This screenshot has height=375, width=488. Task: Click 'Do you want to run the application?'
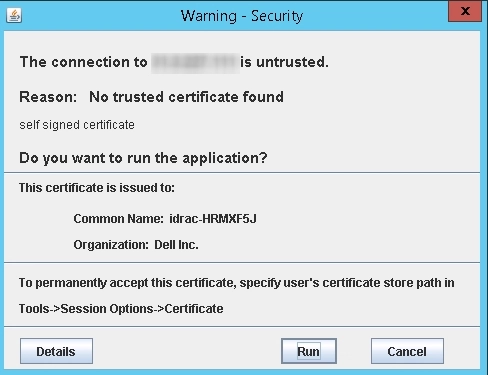[x=143, y=158]
